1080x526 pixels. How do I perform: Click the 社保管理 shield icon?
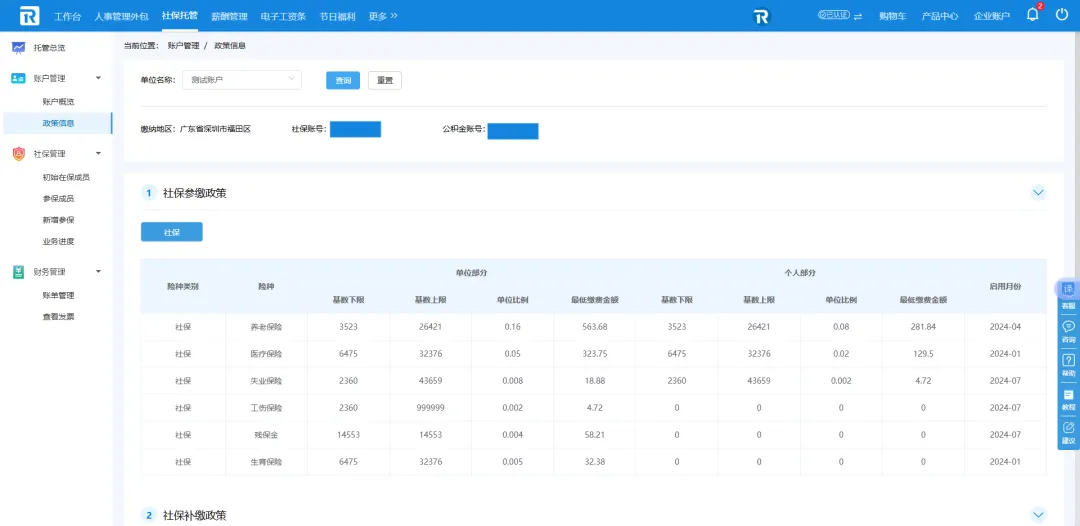[x=19, y=154]
